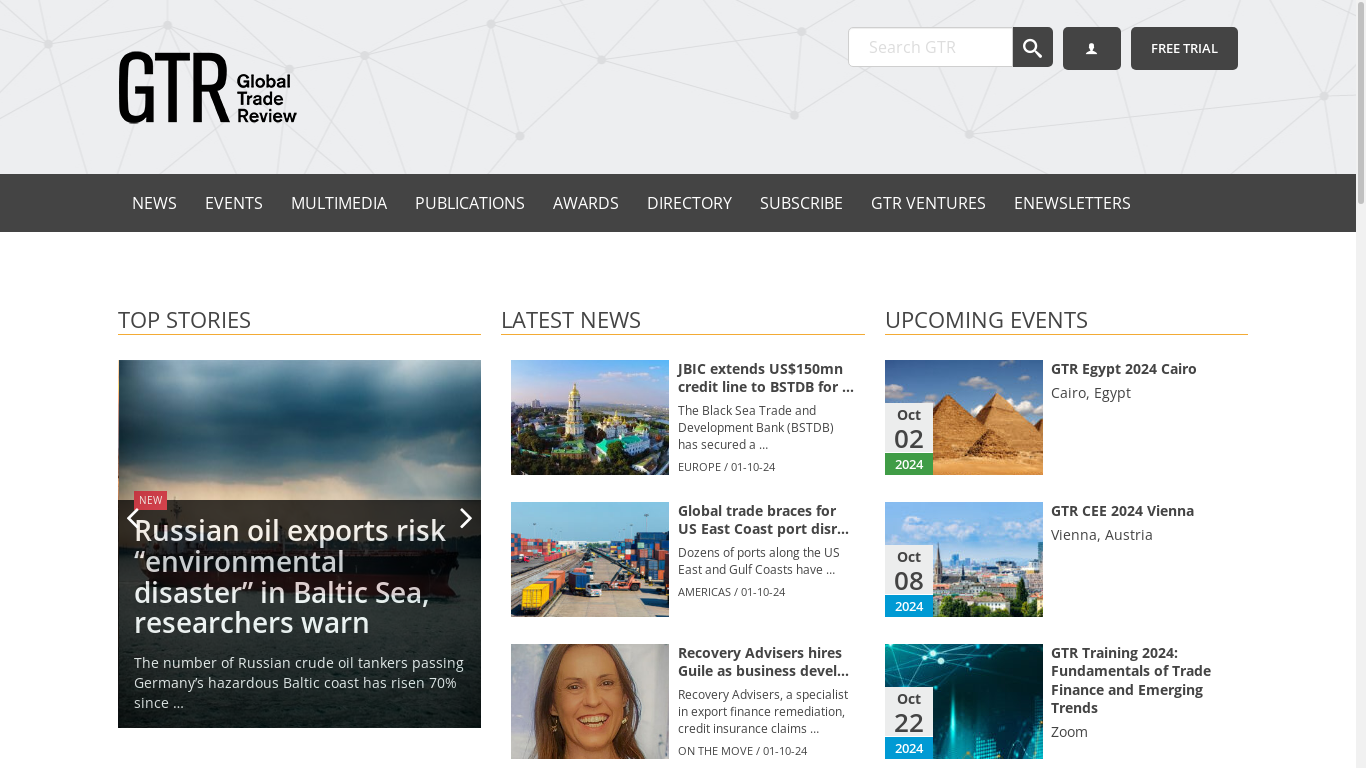Click the search magnifier icon

click(1032, 47)
